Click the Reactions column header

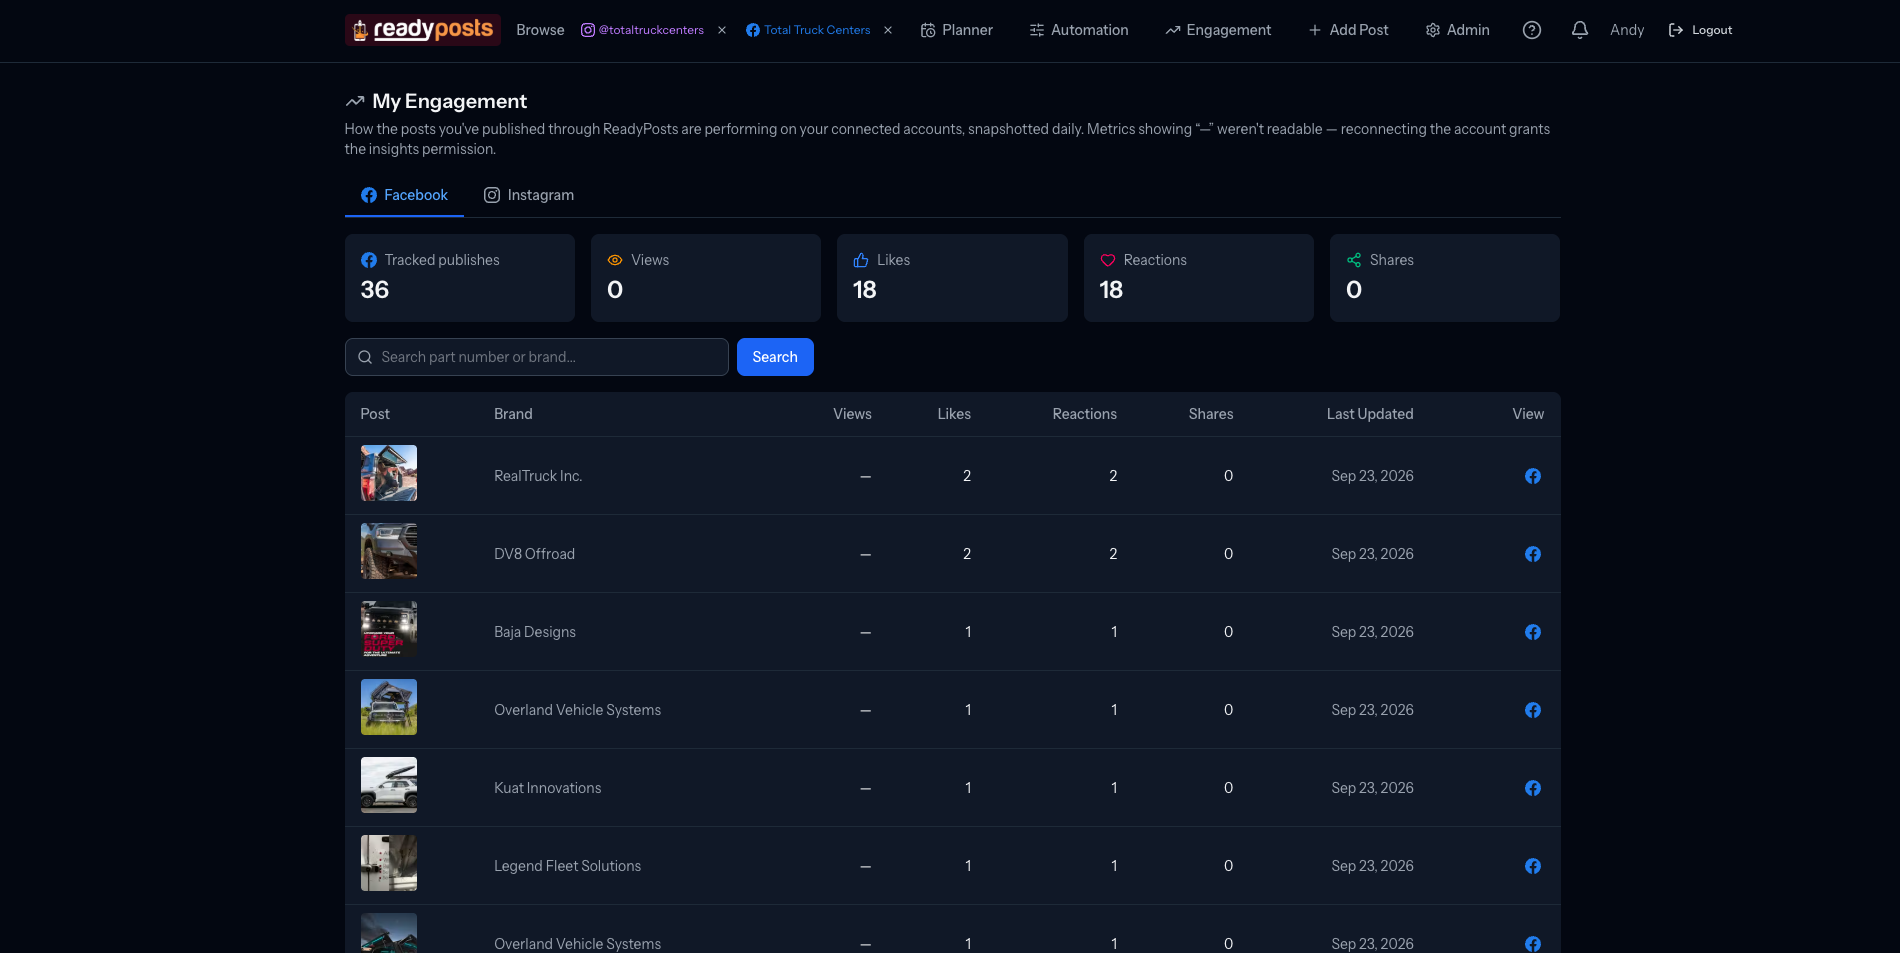pyautogui.click(x=1084, y=414)
